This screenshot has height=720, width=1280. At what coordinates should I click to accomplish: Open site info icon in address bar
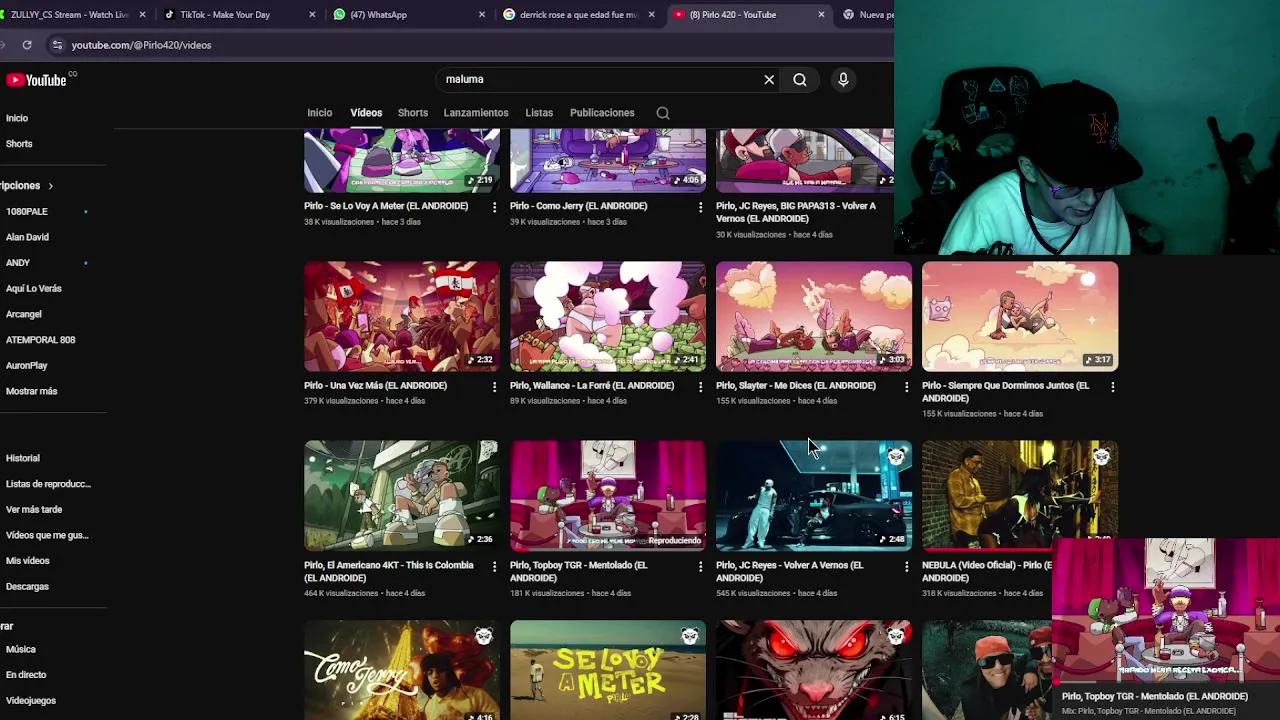57,45
